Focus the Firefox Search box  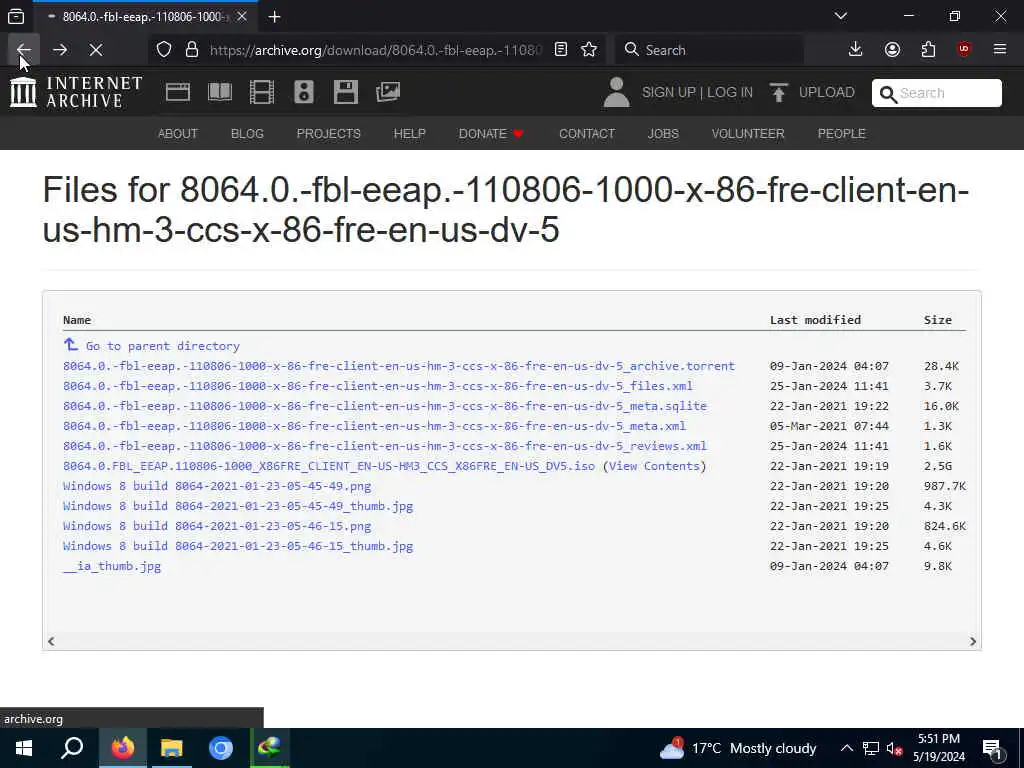click(709, 50)
